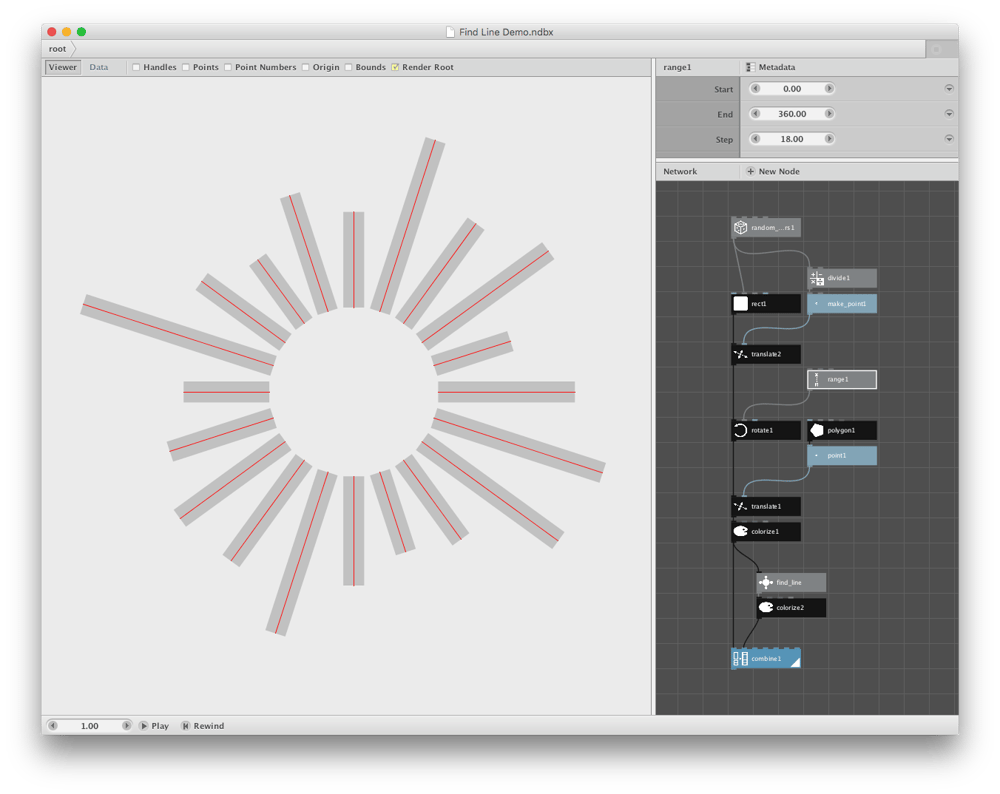
Task: Click the Start value field showing 0.00
Action: (792, 89)
